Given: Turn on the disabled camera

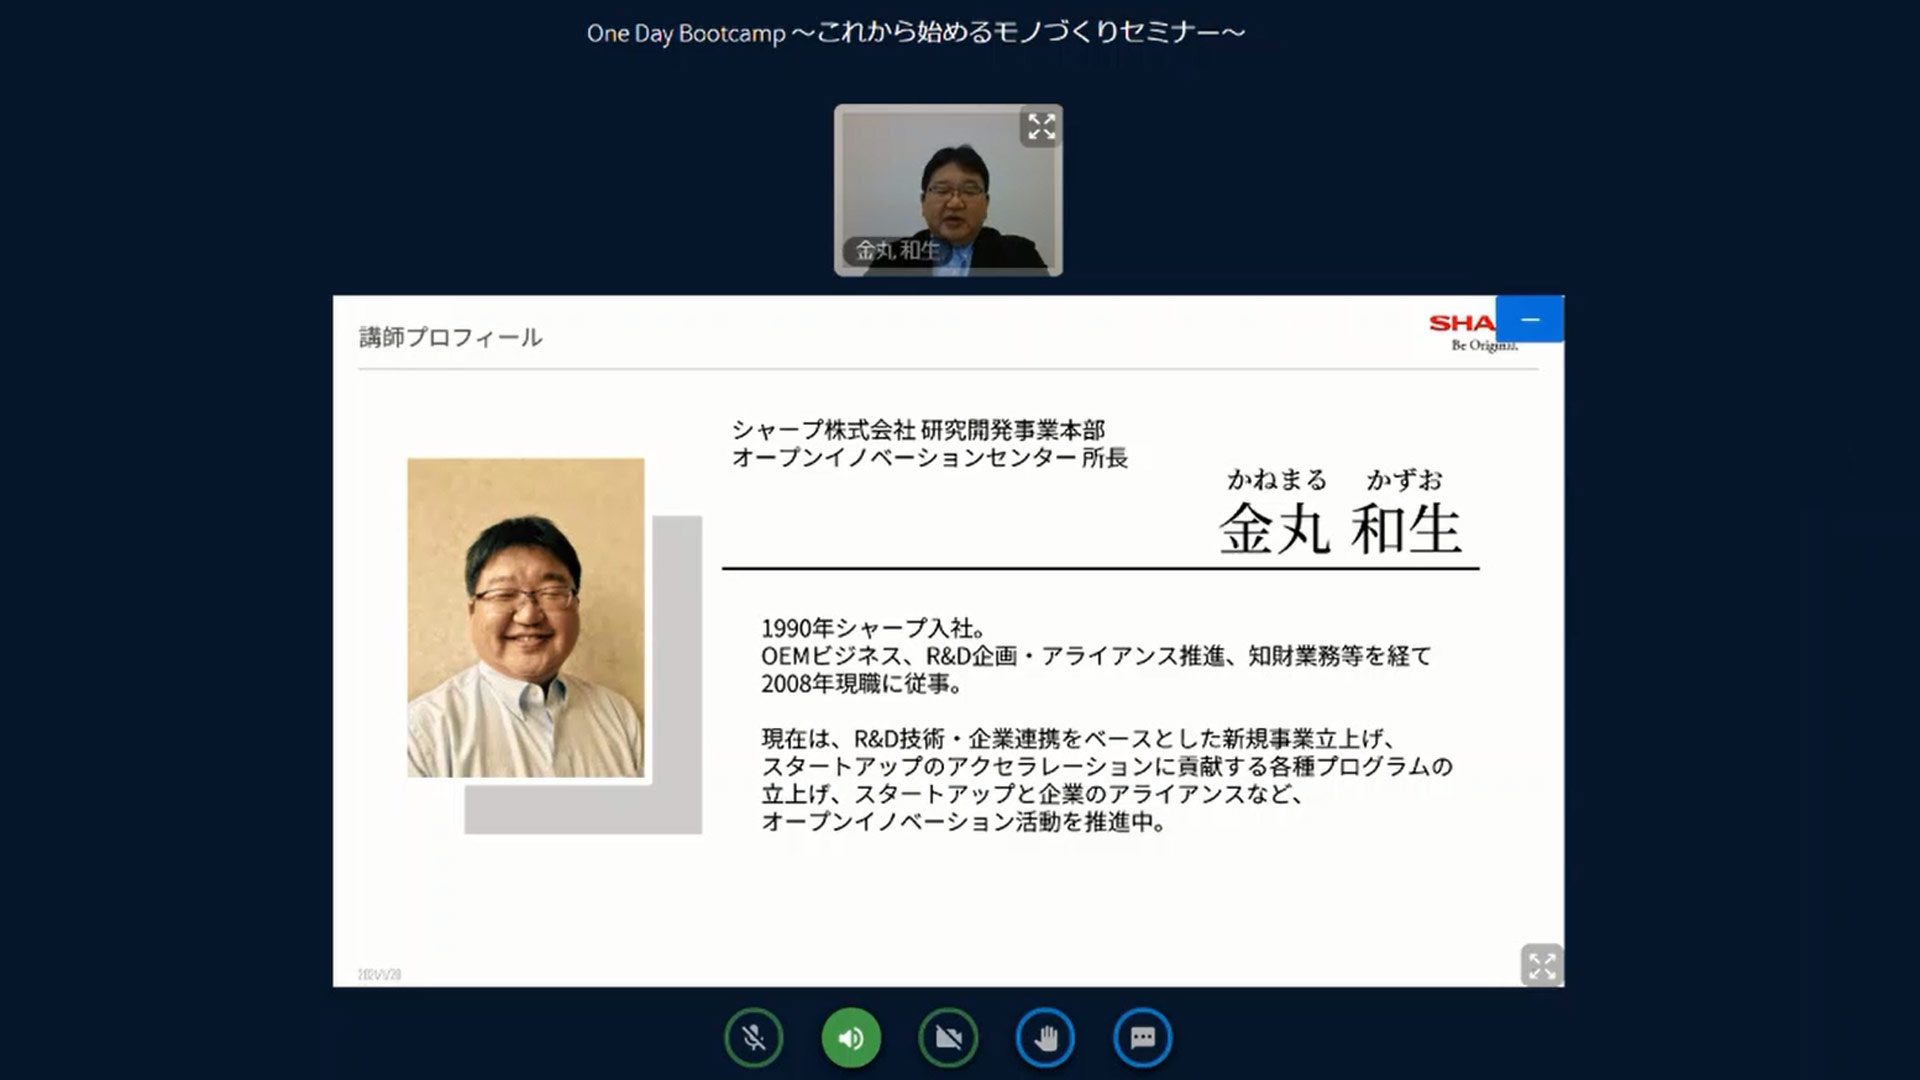Looking at the screenshot, I should point(947,1038).
